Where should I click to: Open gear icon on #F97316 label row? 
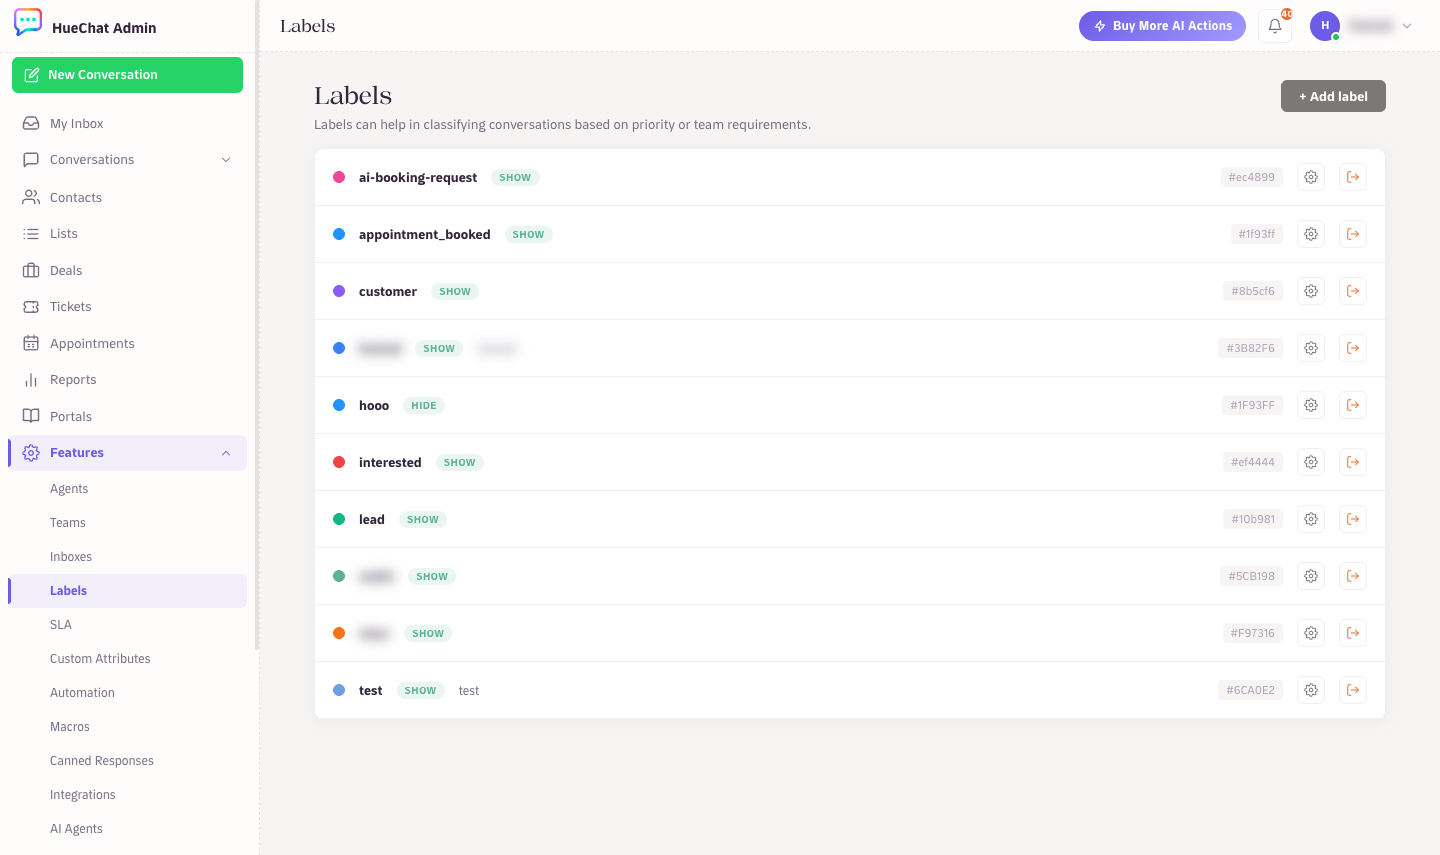pyautogui.click(x=1311, y=633)
